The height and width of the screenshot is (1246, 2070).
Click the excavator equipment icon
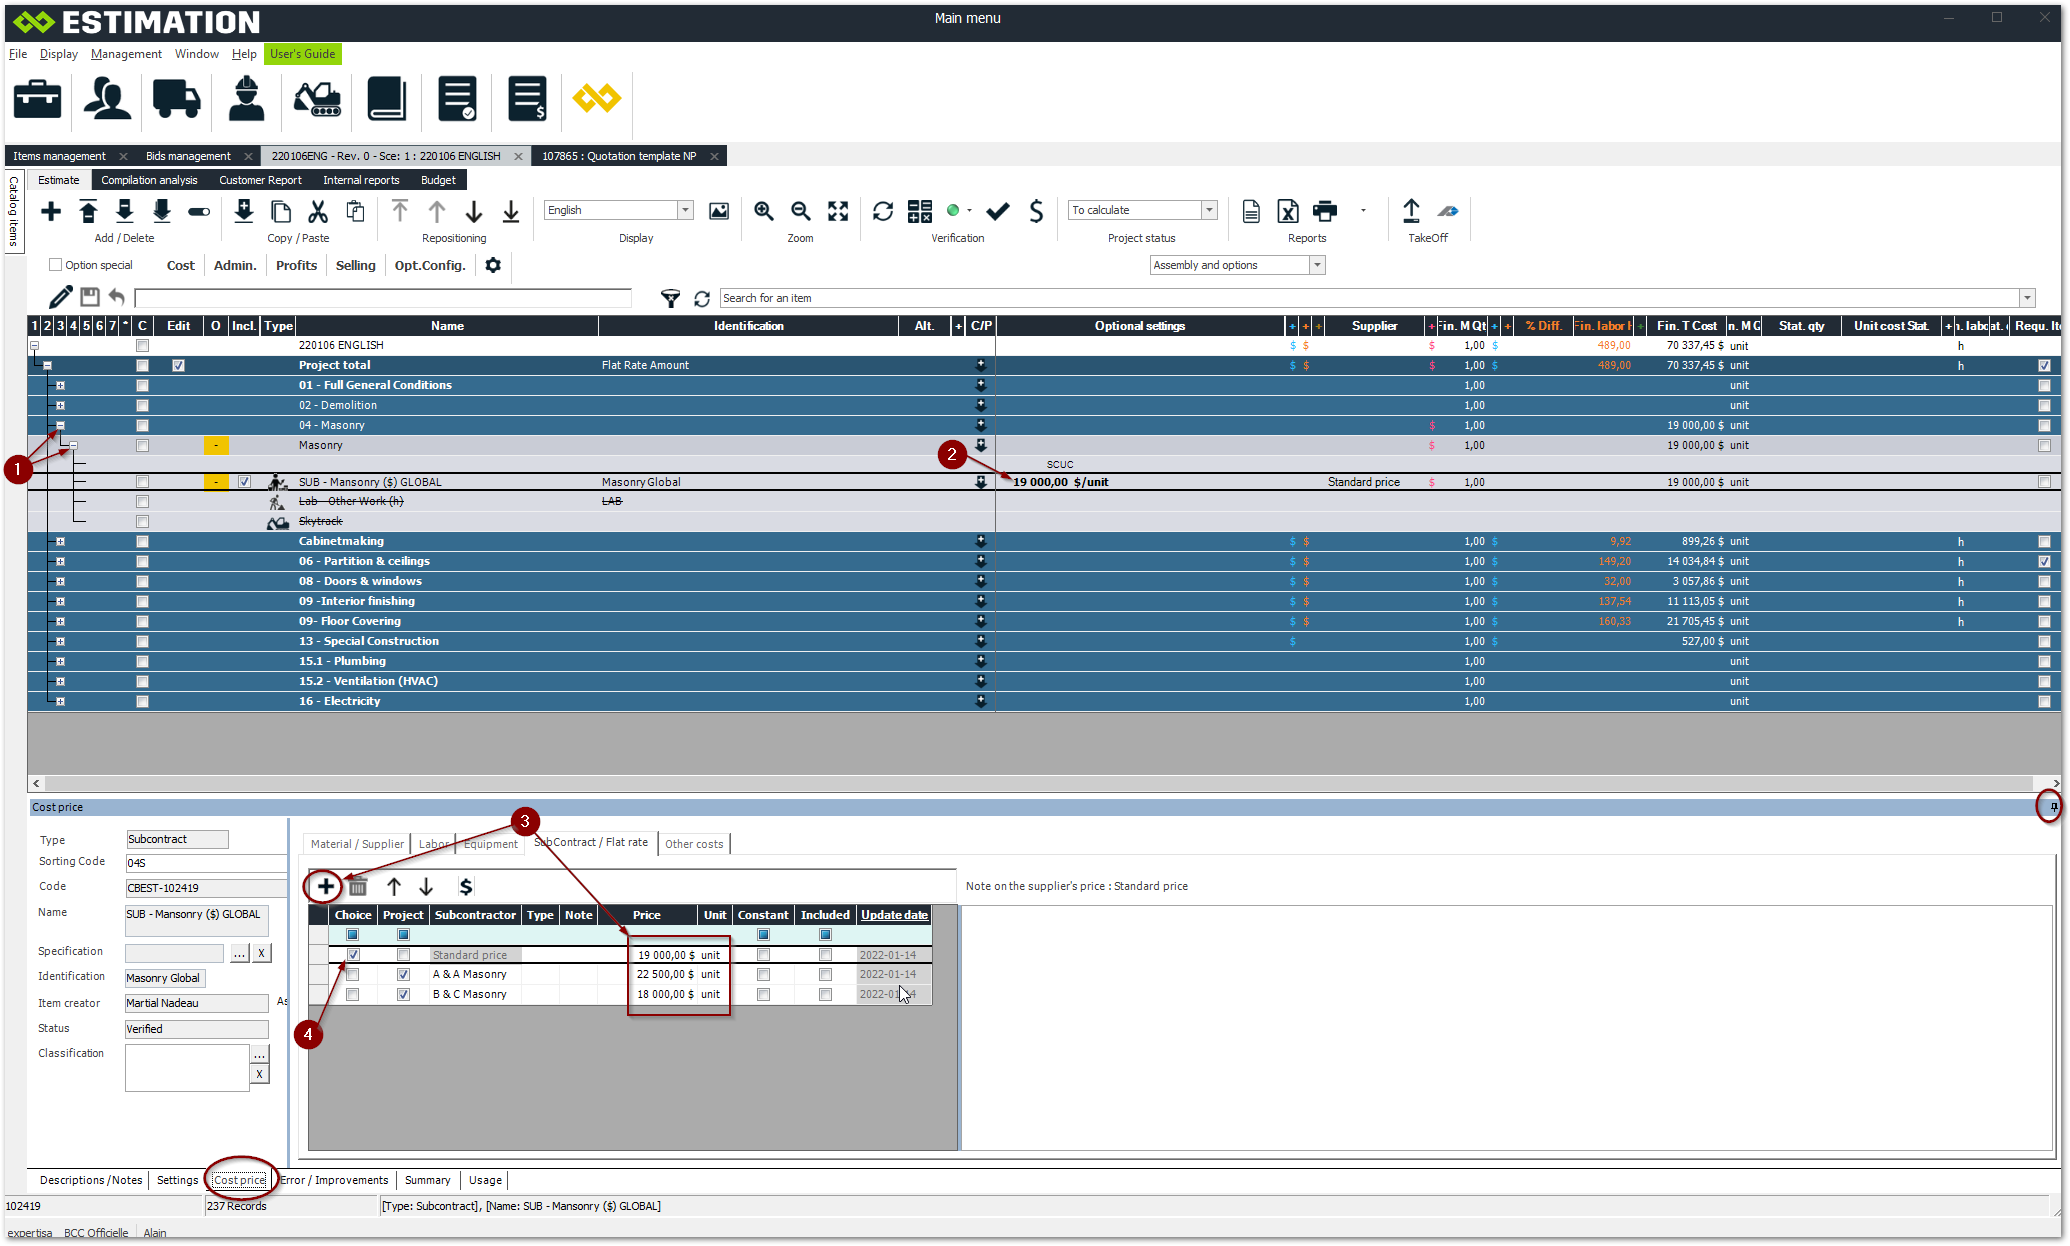tap(317, 99)
